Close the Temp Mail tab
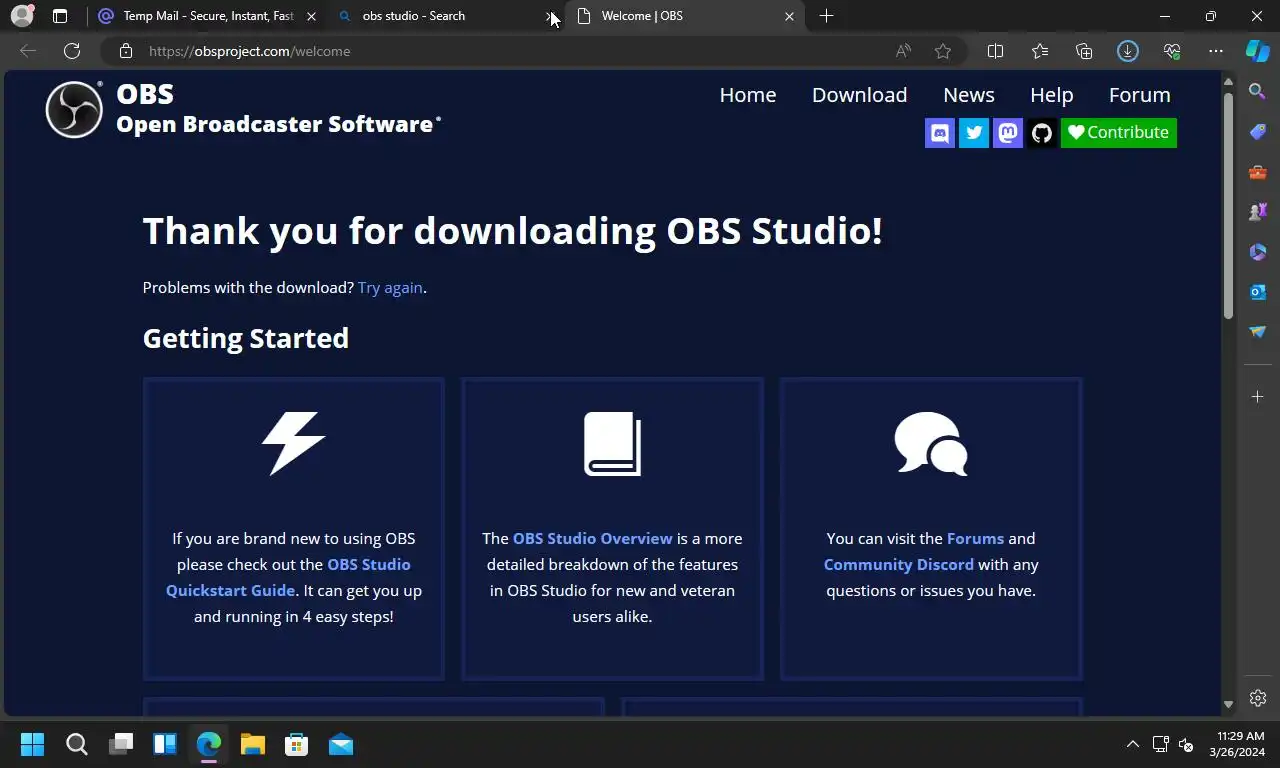The height and width of the screenshot is (768, 1280). tap(311, 16)
